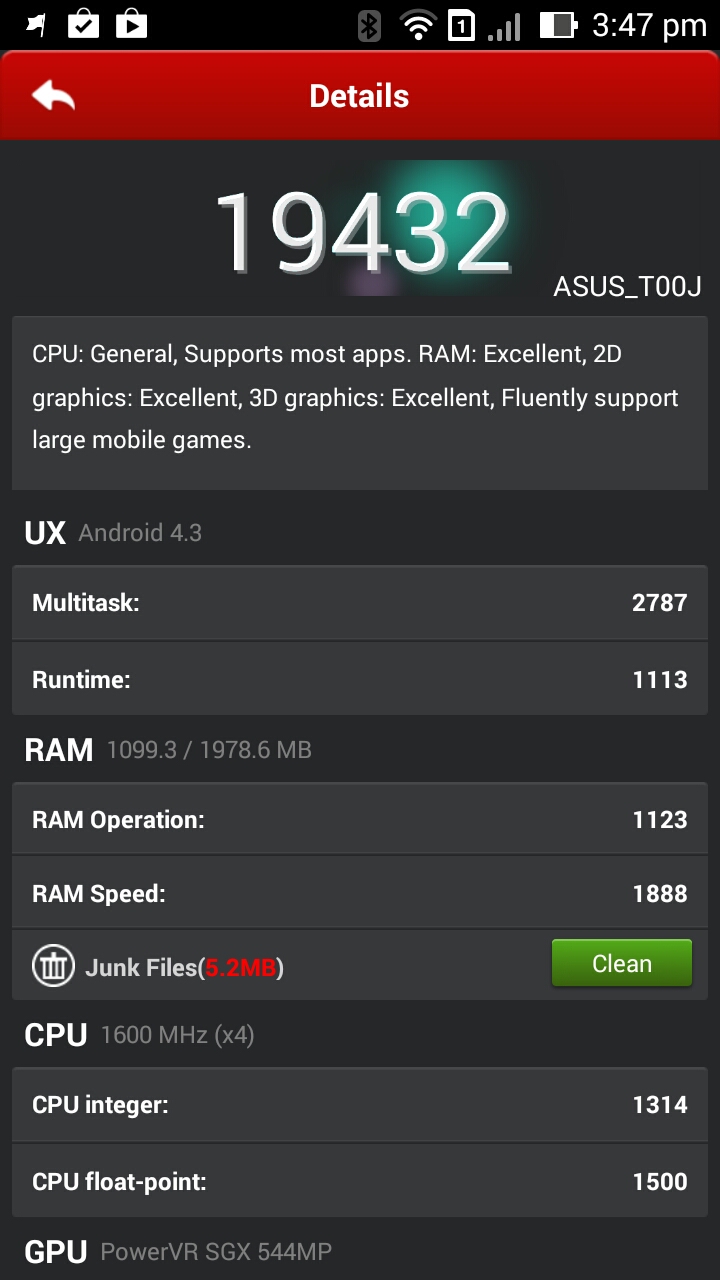Tap the Wi-Fi signal status icon
The image size is (720, 1280).
418,25
